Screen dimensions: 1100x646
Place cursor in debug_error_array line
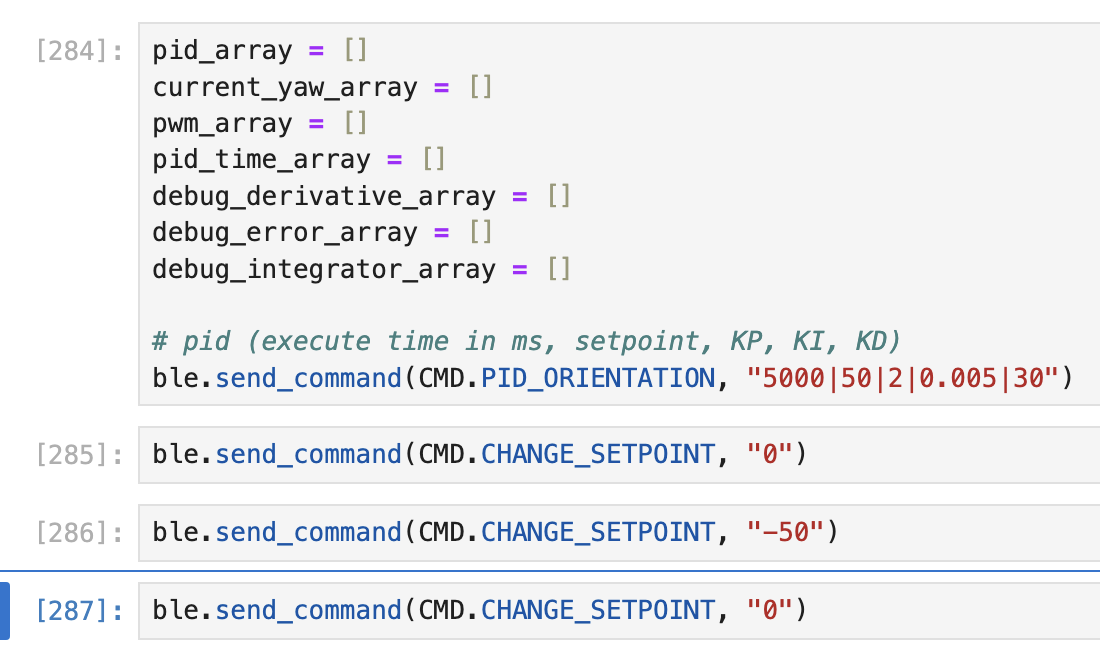[322, 232]
